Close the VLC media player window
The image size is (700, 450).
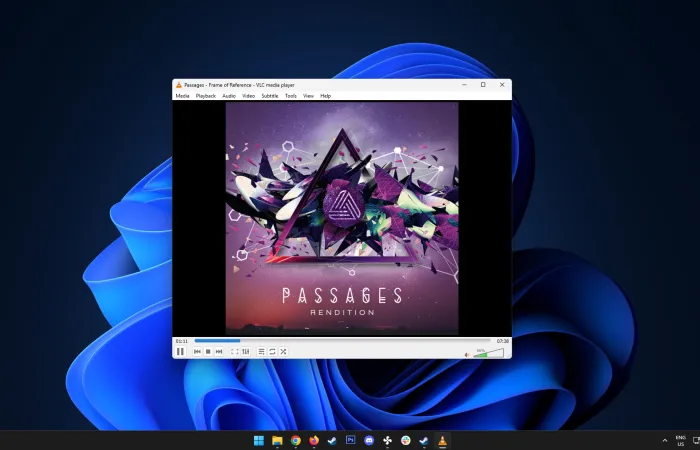pos(502,85)
